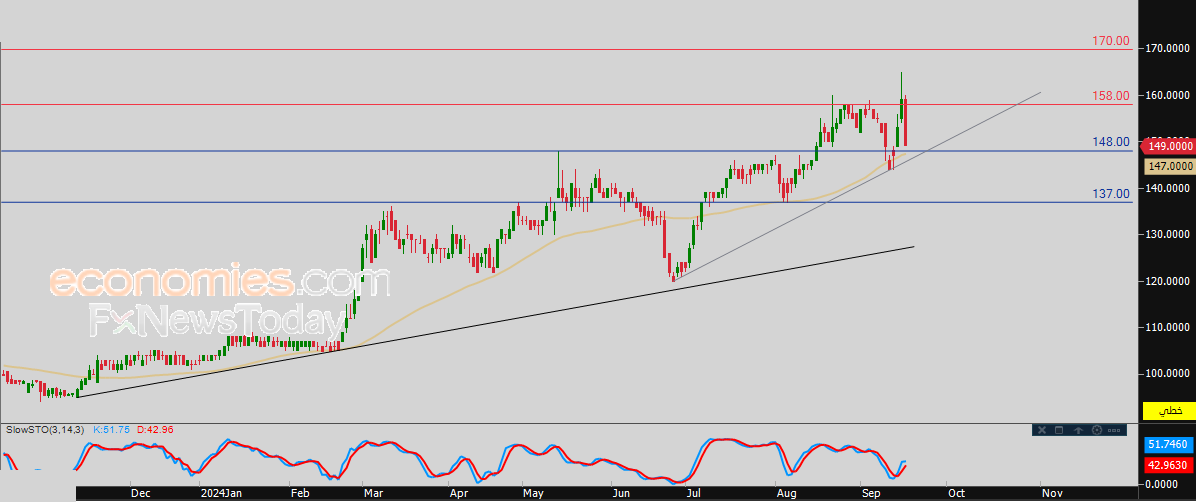Click the red 42.9630 stochastic value tag
1196x502 pixels.
coord(1169,464)
